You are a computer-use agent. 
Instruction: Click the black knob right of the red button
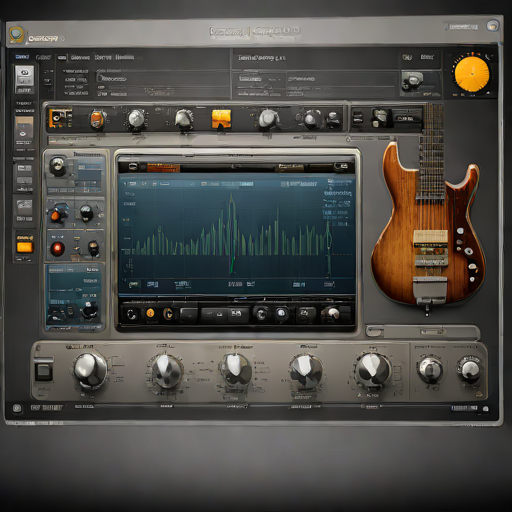[x=93, y=248]
